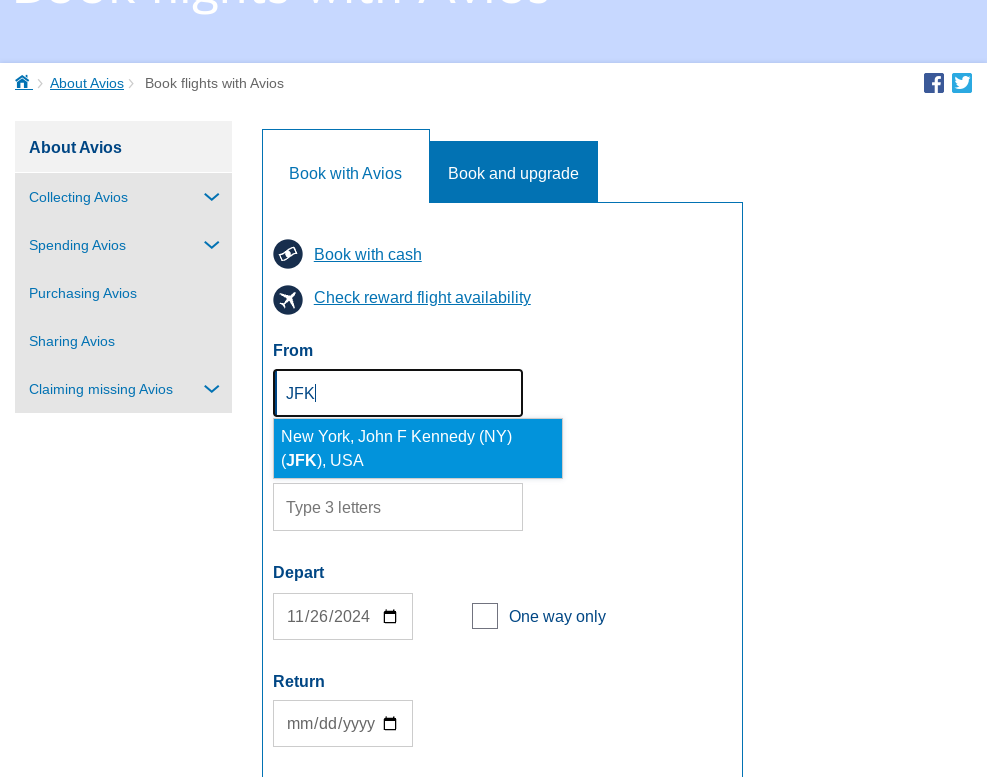Click the Return field label
The image size is (987, 777).
[x=298, y=681]
